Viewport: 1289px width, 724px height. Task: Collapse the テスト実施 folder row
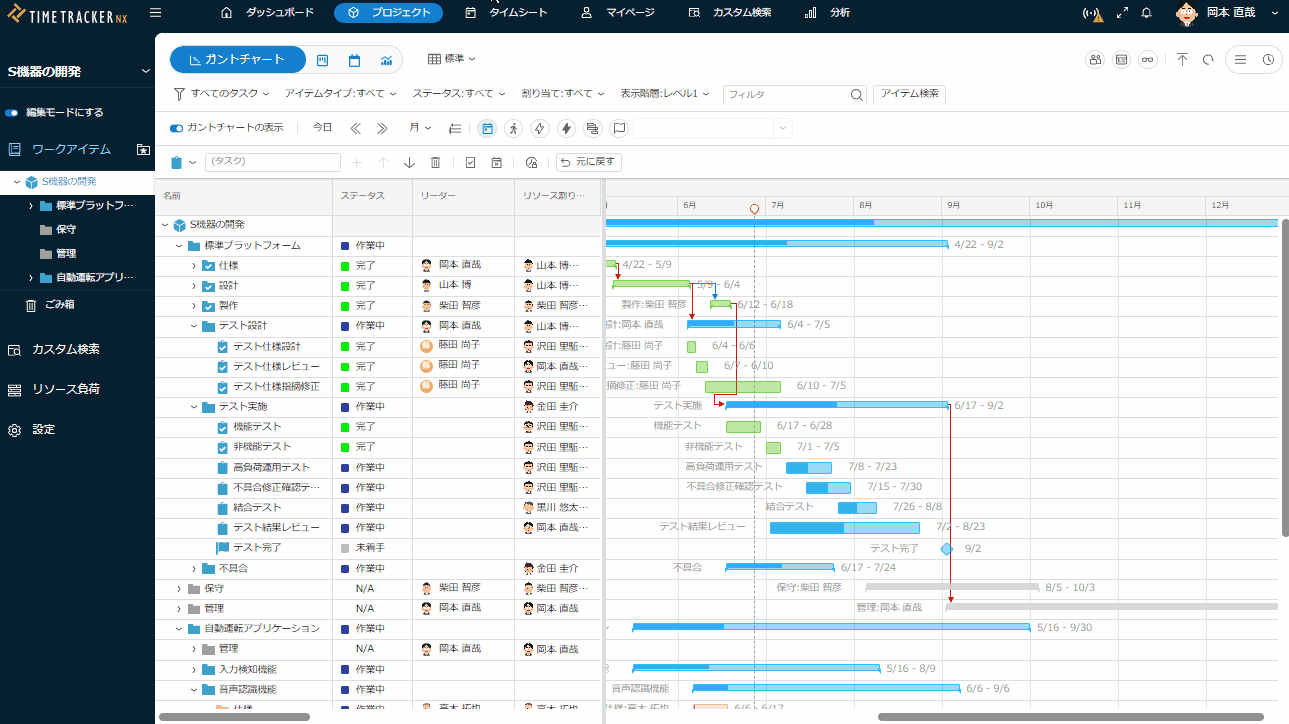tap(194, 407)
